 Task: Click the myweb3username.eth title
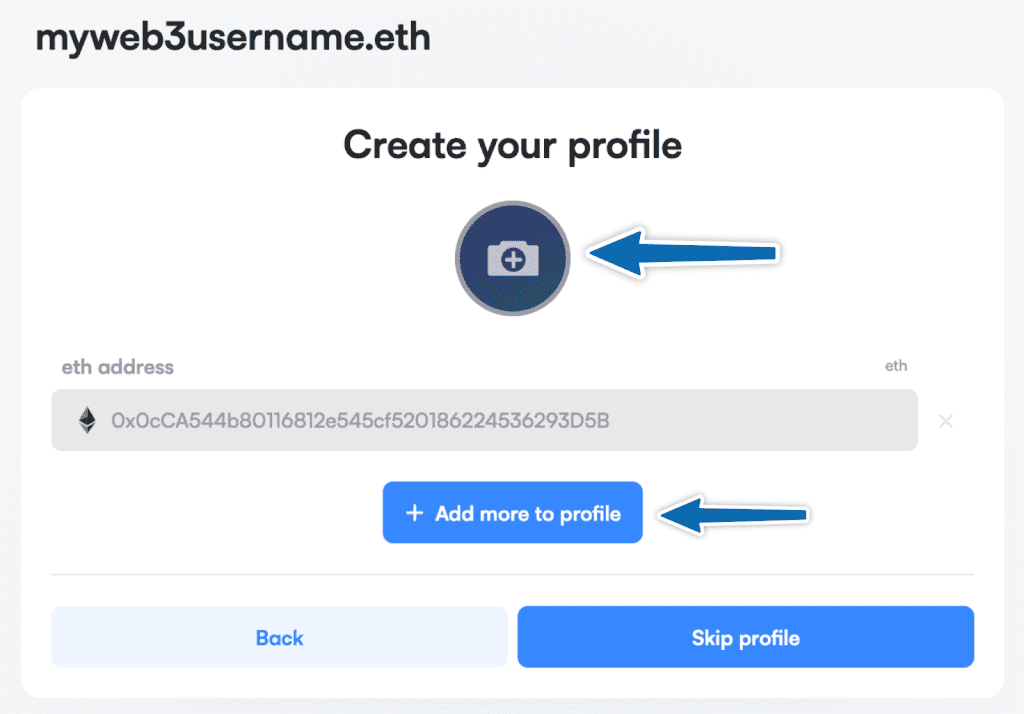[233, 38]
